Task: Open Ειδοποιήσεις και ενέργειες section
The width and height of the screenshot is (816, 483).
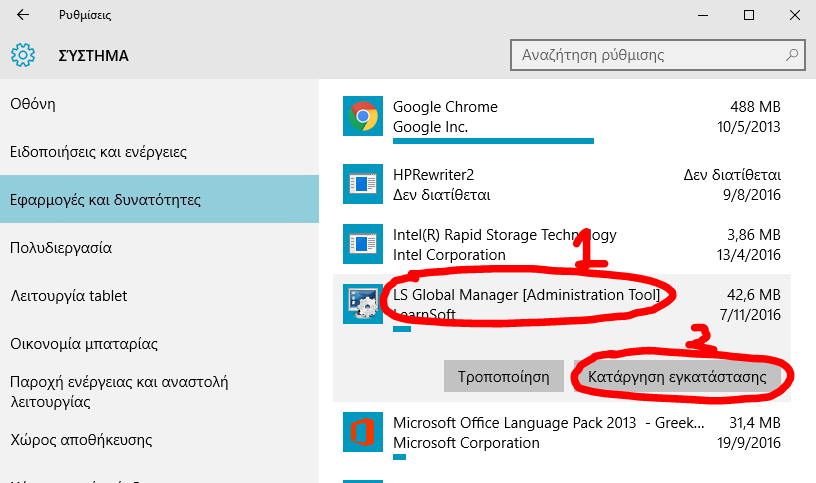Action: 98,152
